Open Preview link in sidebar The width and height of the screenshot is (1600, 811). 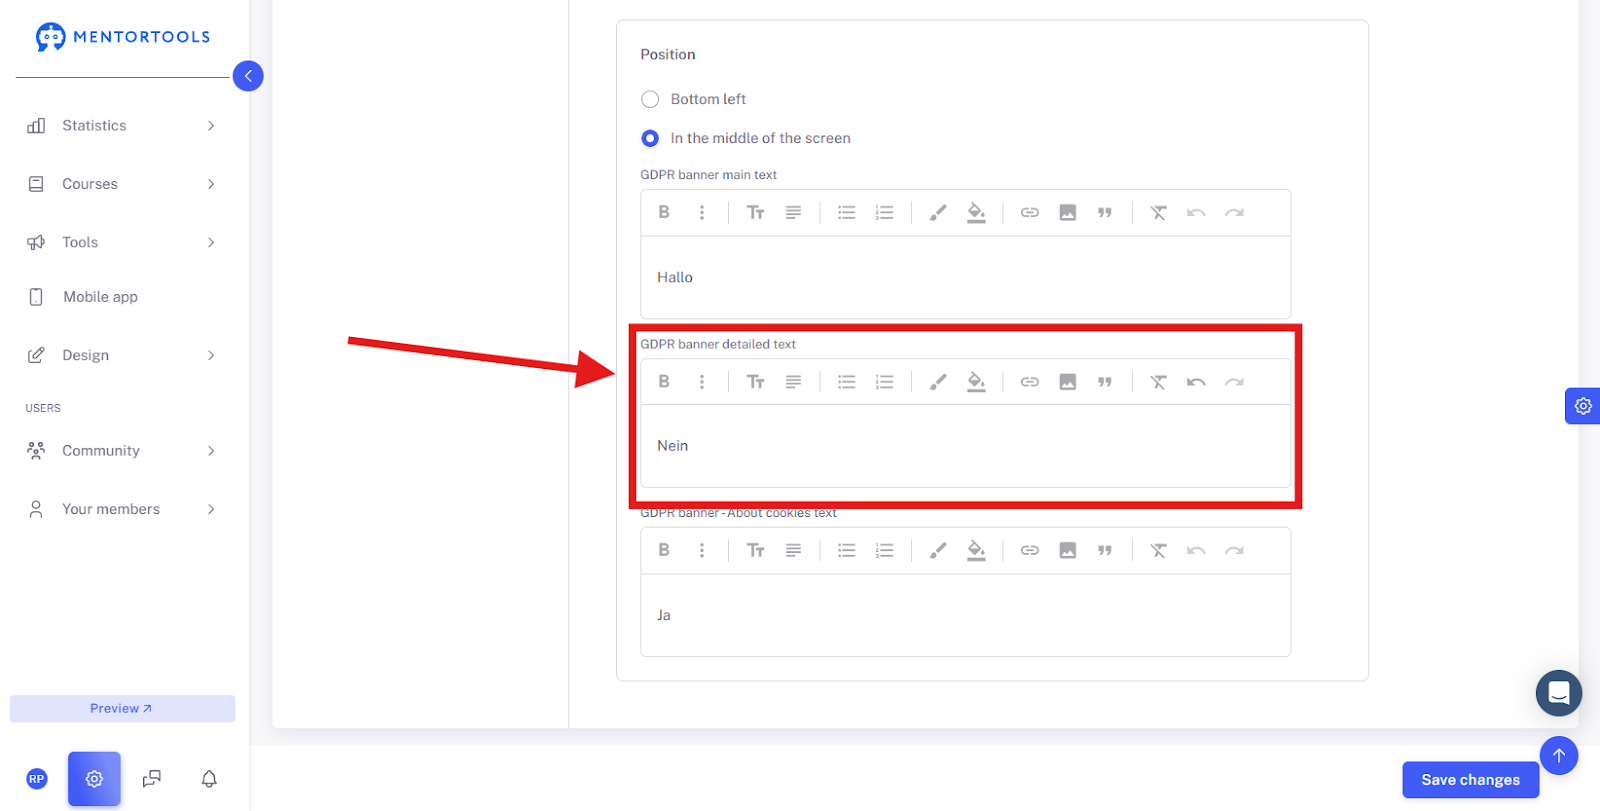point(122,708)
